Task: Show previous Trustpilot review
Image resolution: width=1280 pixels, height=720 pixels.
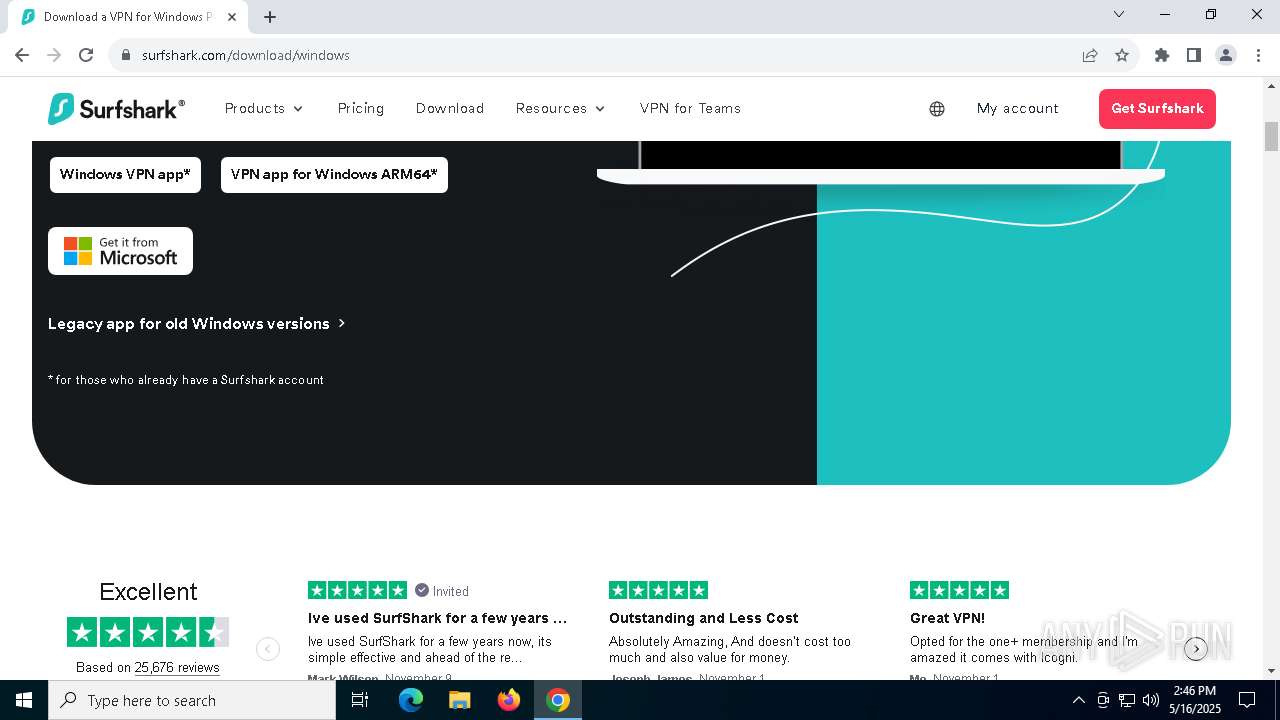Action: tap(268, 649)
